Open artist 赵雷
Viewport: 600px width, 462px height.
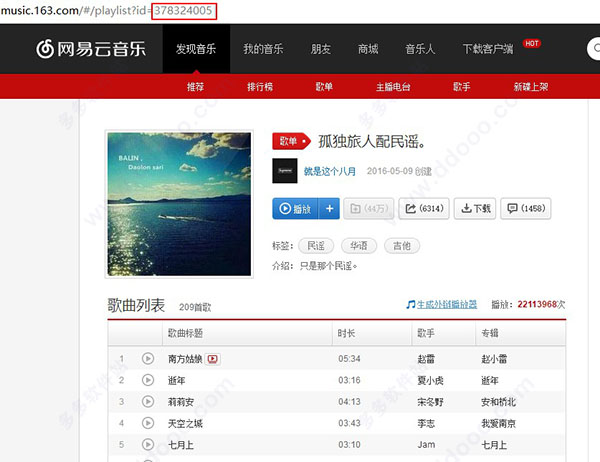tap(426, 359)
